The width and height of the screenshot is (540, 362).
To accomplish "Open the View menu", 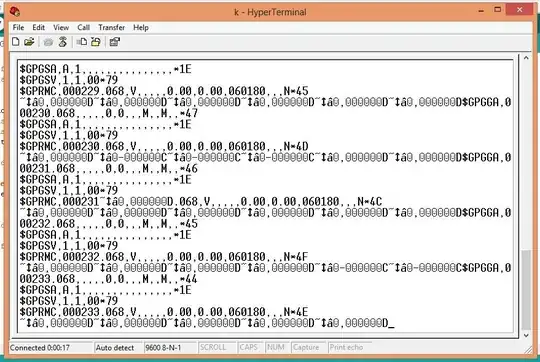I will pyautogui.click(x=61, y=28).
